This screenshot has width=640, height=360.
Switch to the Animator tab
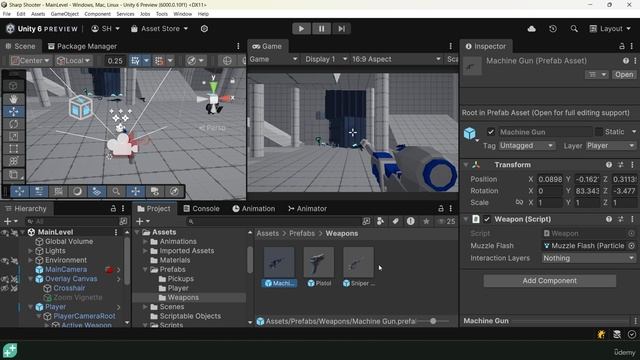(x=307, y=209)
